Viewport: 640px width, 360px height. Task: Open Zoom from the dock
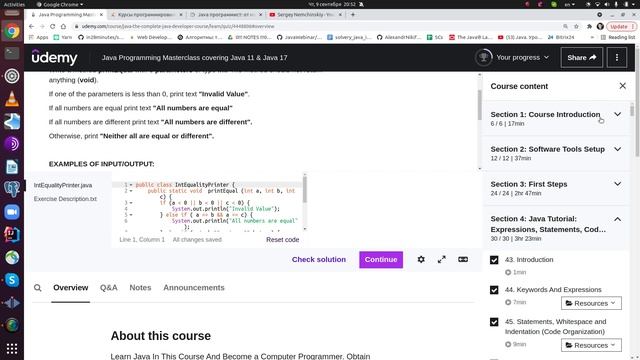coord(12,212)
